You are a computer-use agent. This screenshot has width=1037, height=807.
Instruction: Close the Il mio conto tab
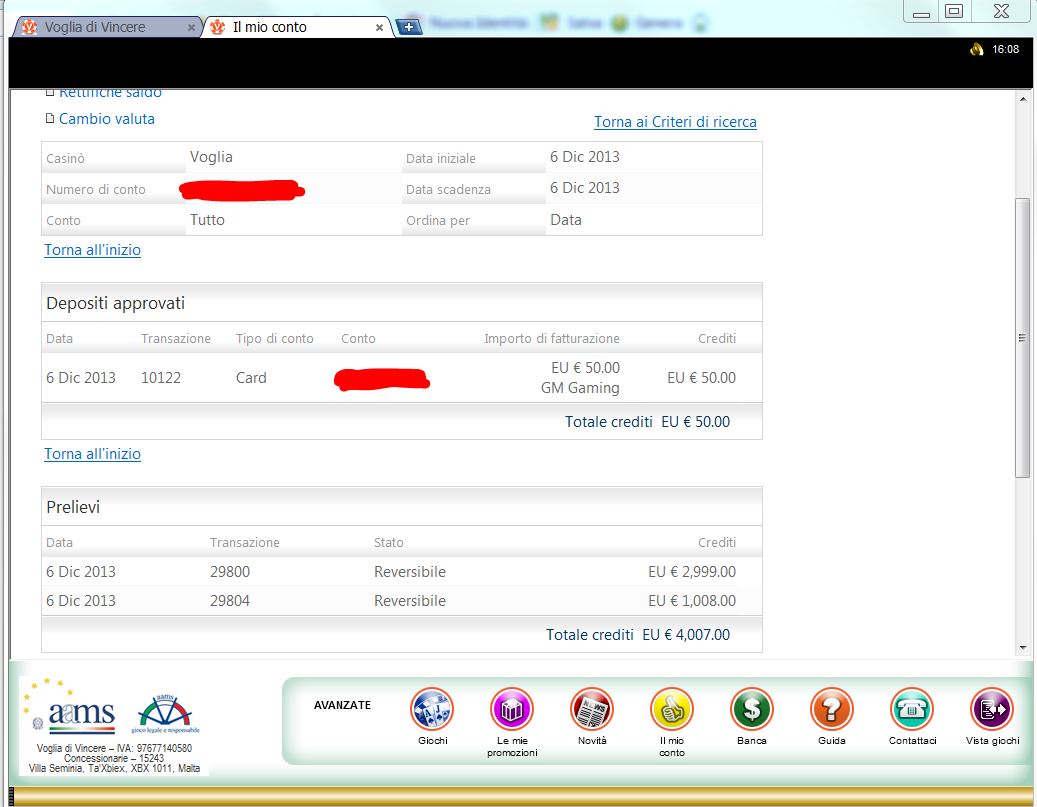[x=380, y=28]
